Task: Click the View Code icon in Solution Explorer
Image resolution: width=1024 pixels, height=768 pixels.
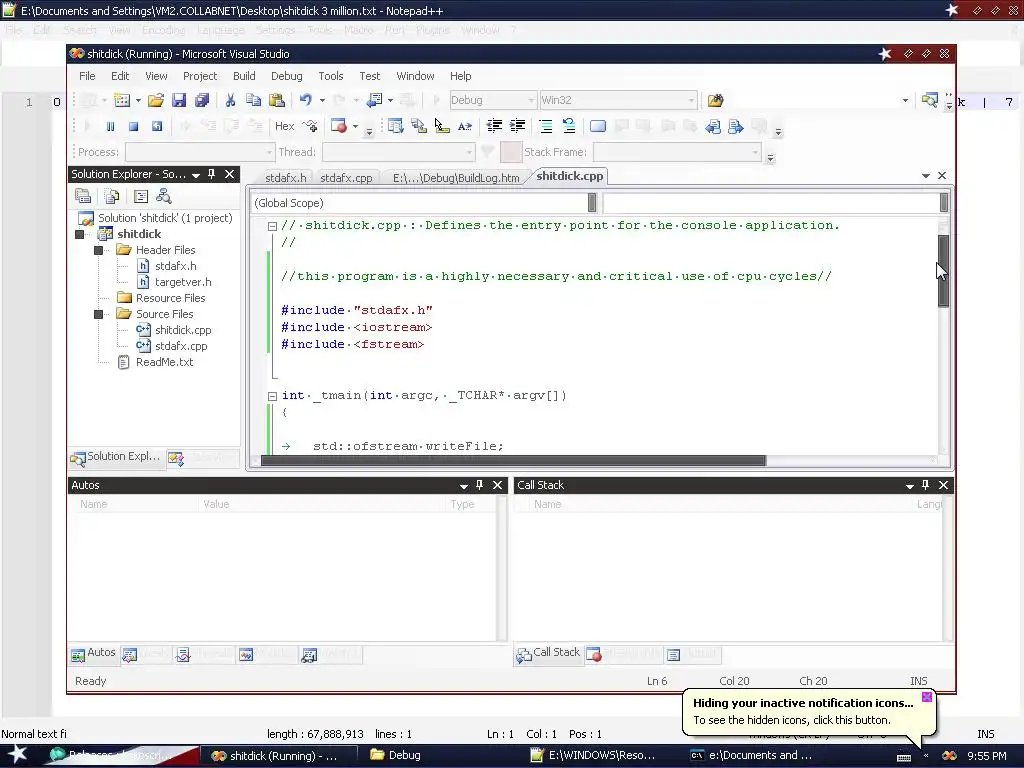Action: coord(140,196)
